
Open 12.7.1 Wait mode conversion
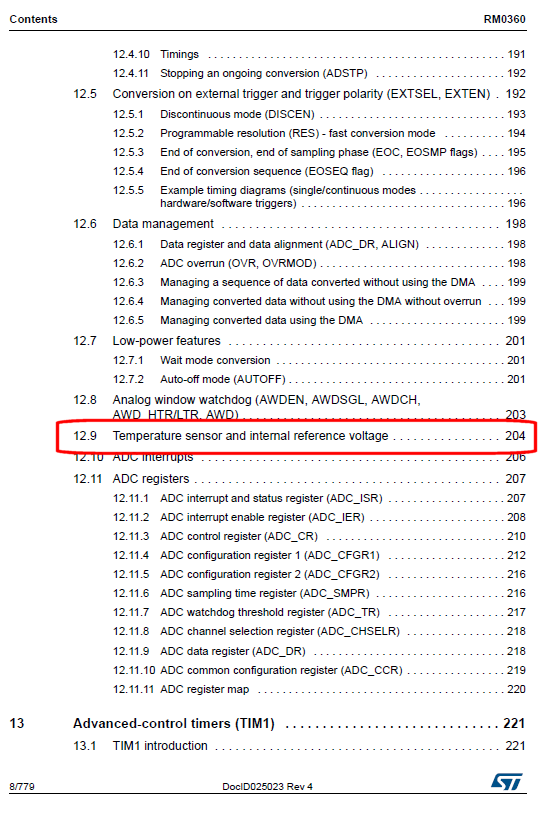click(x=319, y=360)
